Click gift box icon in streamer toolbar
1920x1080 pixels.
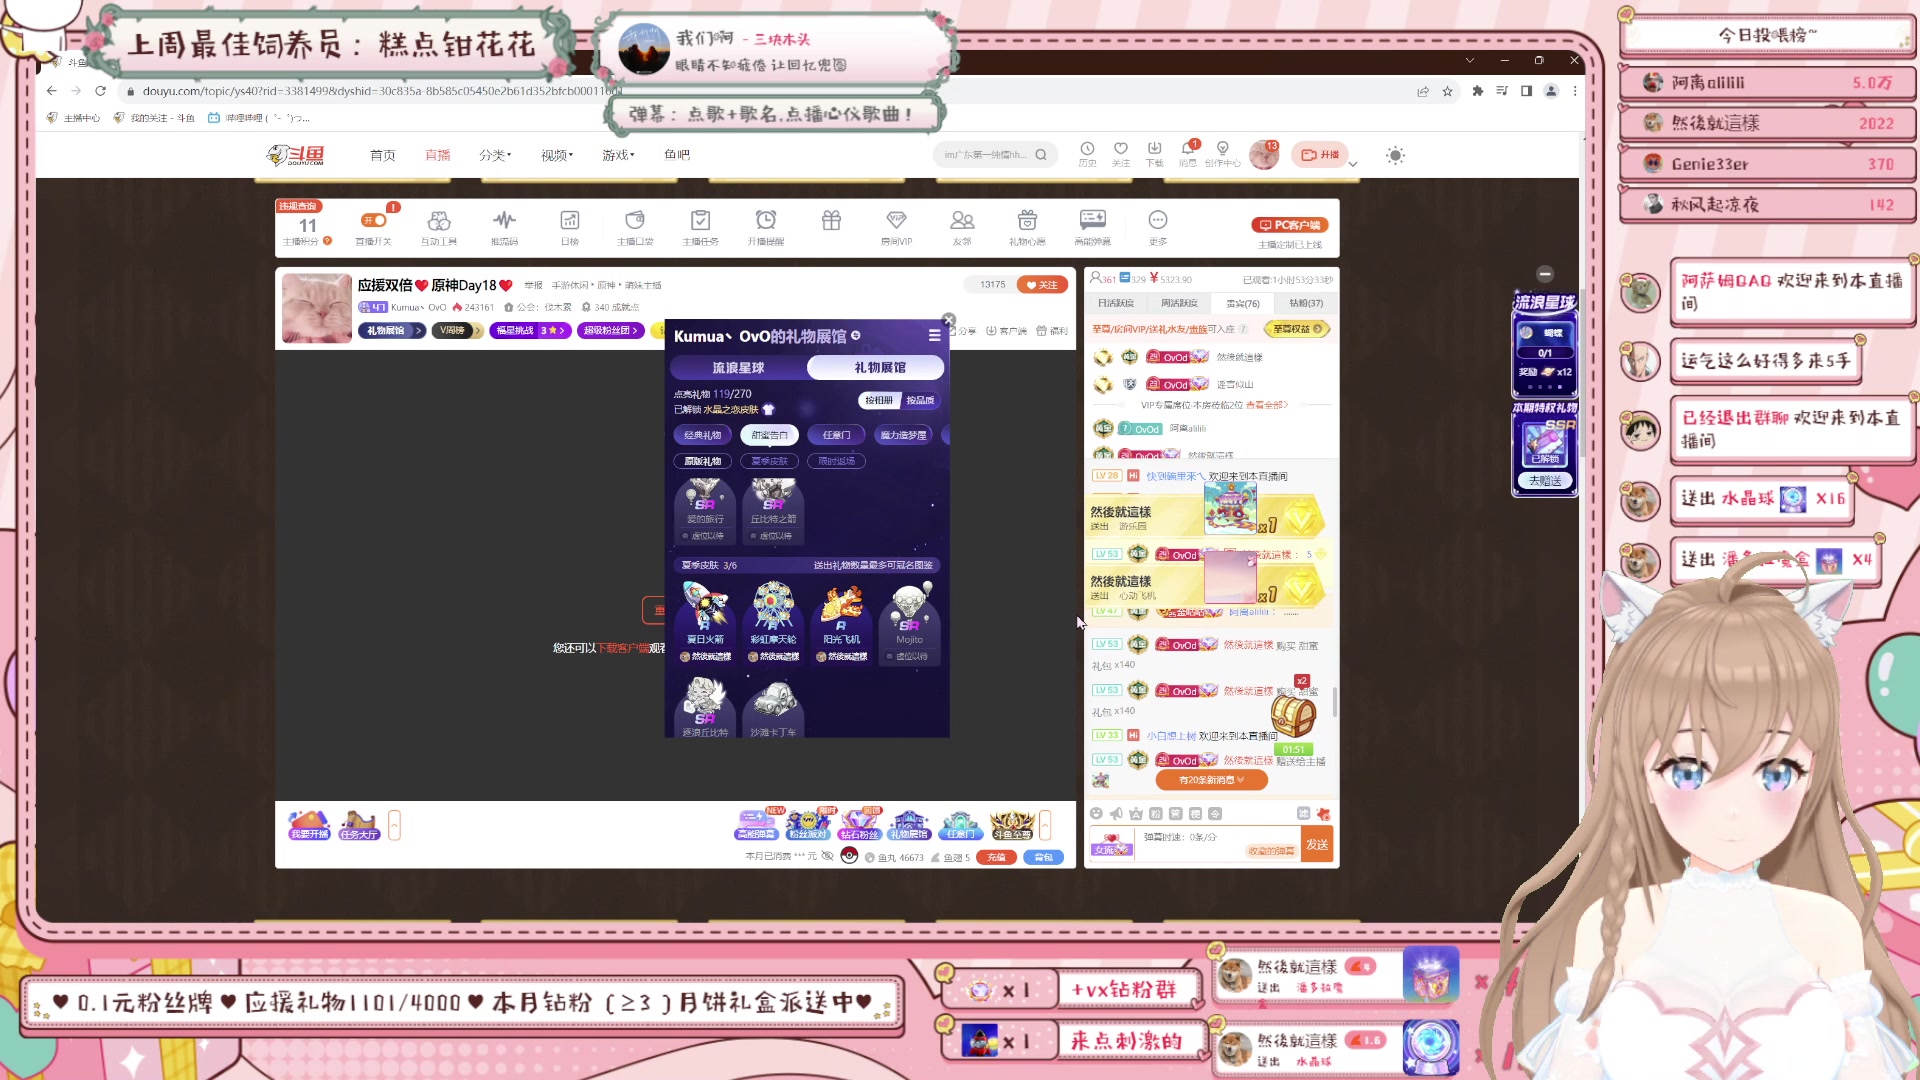[x=831, y=220]
